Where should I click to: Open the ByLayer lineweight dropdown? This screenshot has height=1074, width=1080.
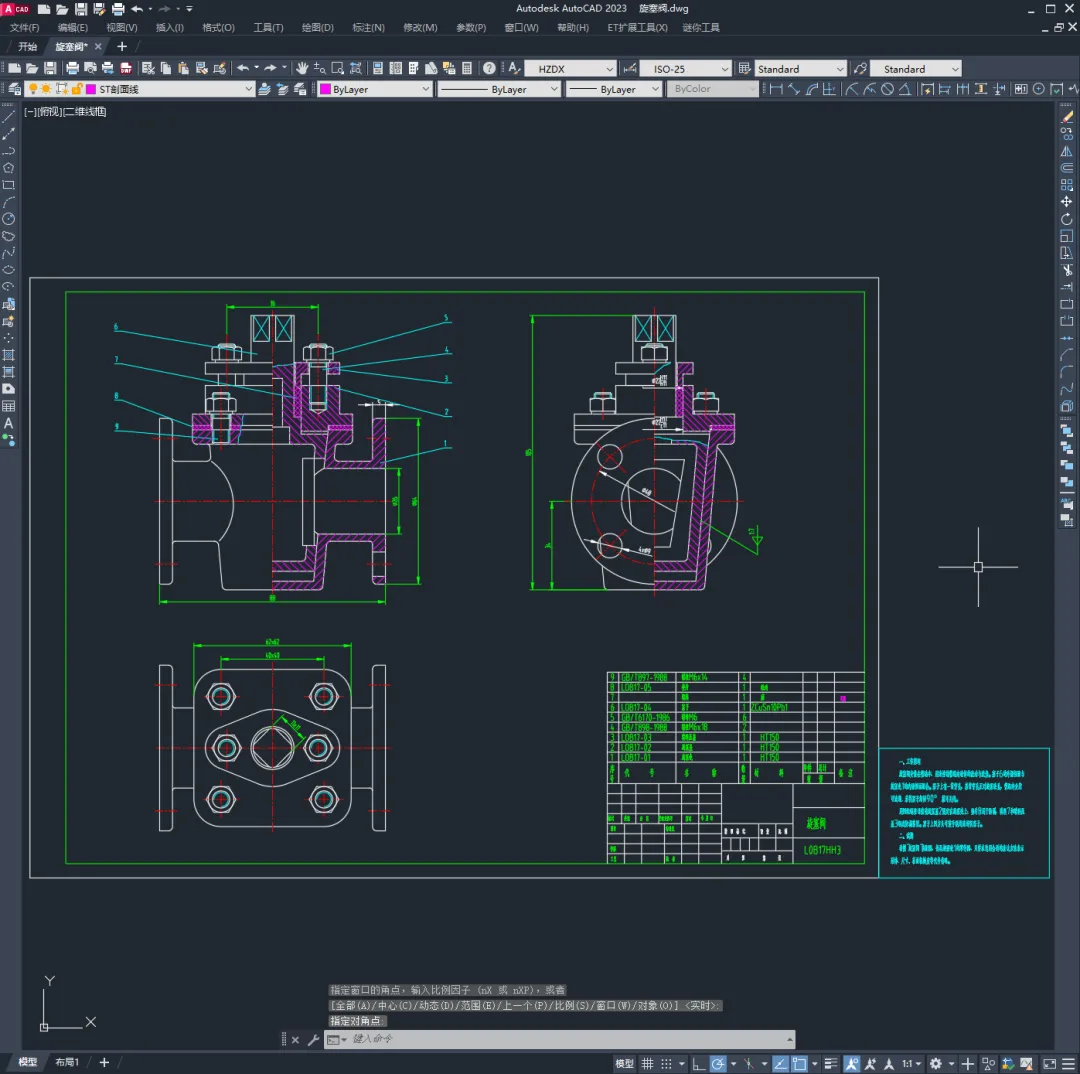[x=614, y=89]
